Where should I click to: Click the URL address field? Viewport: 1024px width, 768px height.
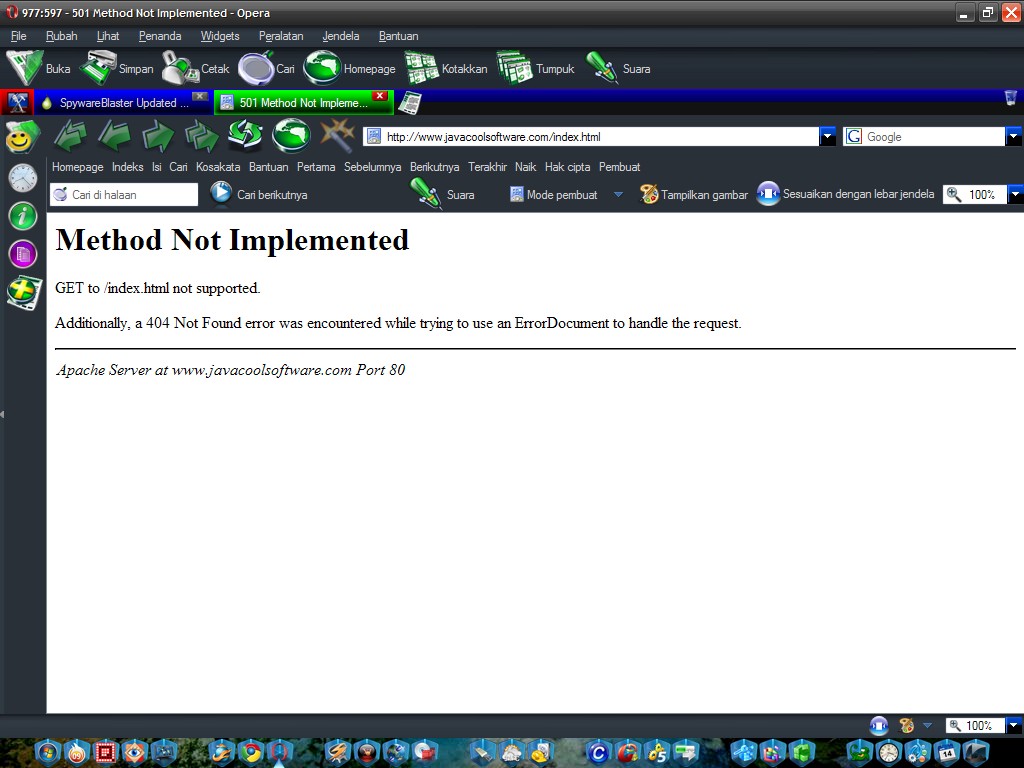coord(591,136)
